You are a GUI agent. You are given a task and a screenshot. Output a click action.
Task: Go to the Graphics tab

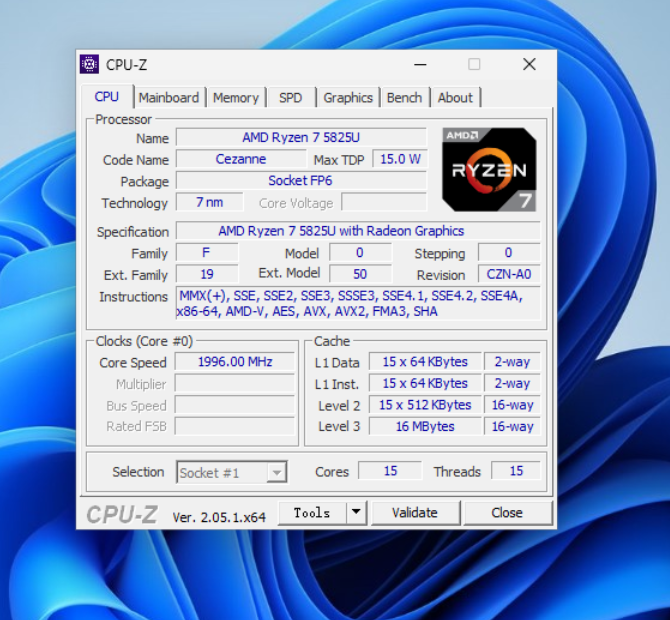(x=348, y=98)
